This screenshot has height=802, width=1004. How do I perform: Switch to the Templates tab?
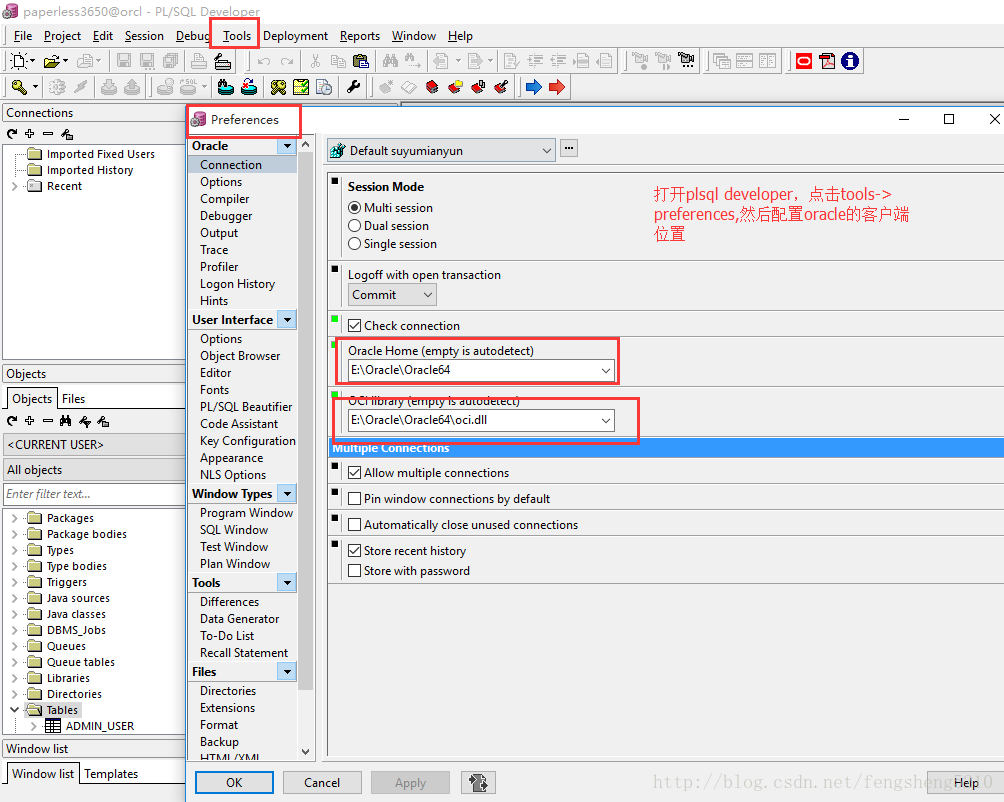click(111, 774)
